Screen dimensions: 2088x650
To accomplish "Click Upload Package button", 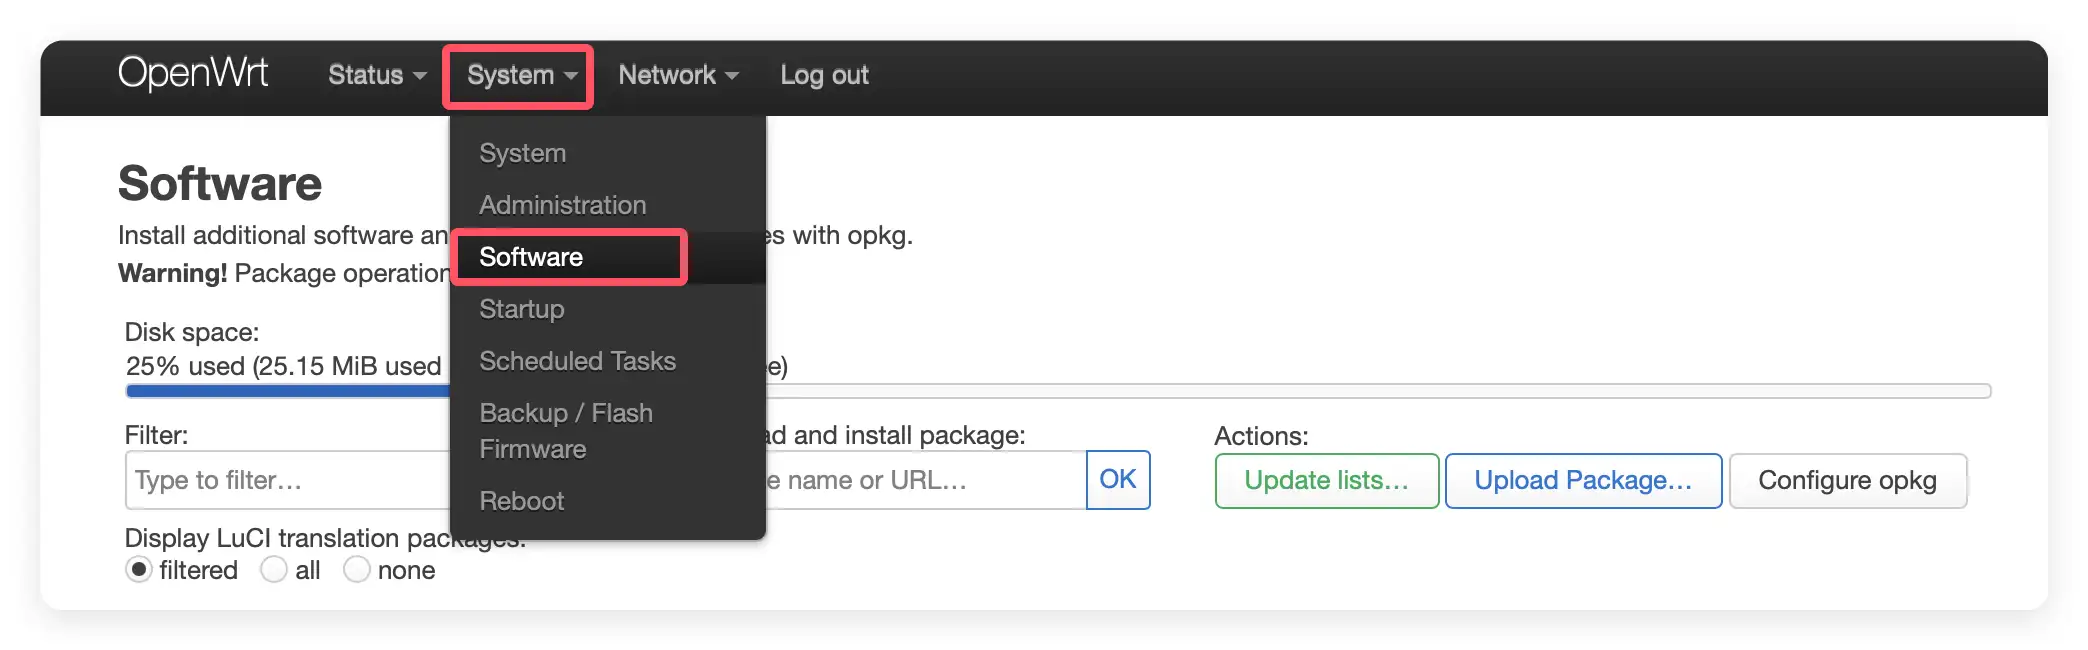I will (1583, 481).
